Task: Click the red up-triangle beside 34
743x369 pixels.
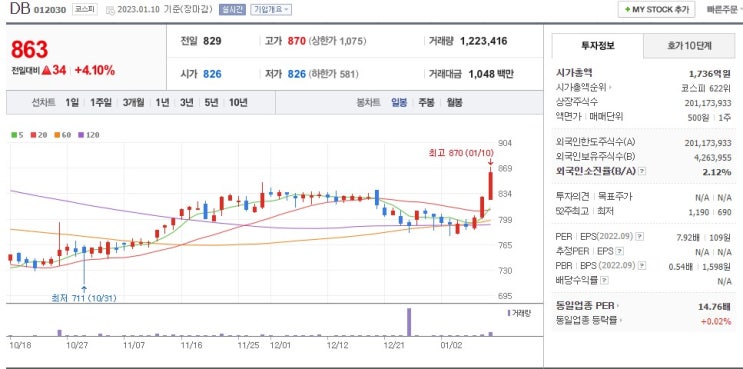Action: pyautogui.click(x=46, y=70)
